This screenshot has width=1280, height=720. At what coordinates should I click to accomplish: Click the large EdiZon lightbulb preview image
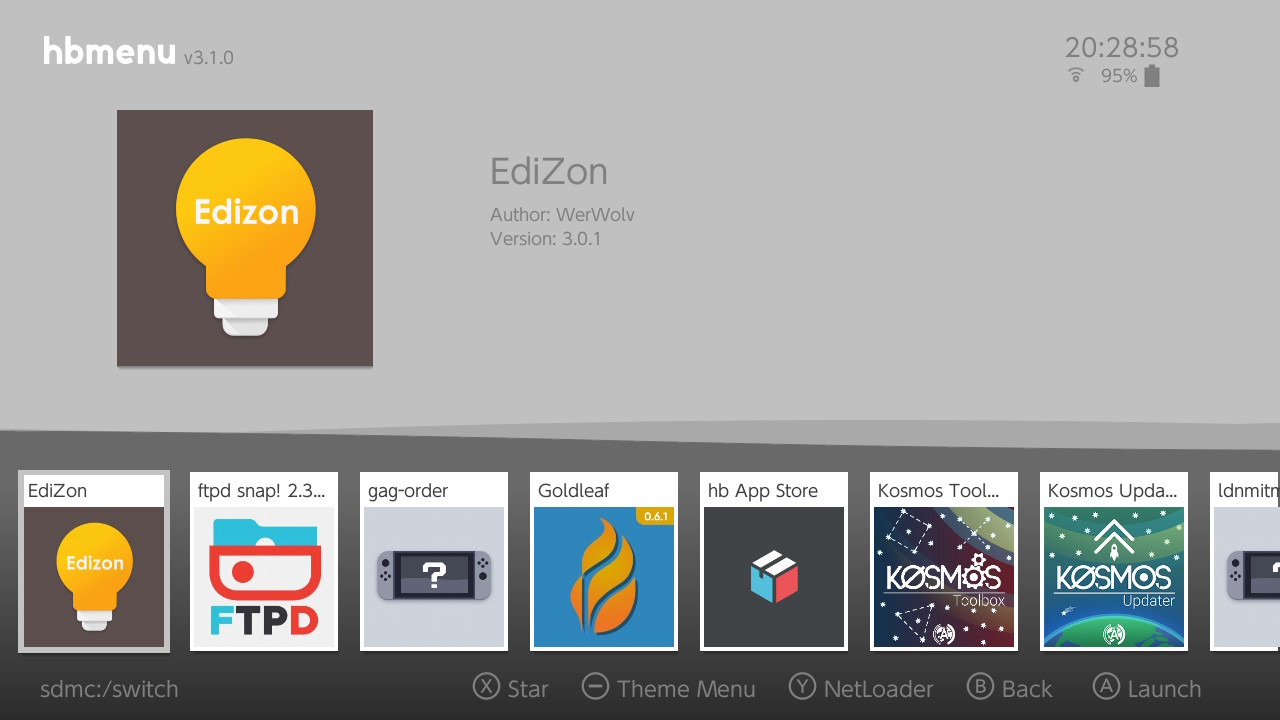click(x=245, y=238)
